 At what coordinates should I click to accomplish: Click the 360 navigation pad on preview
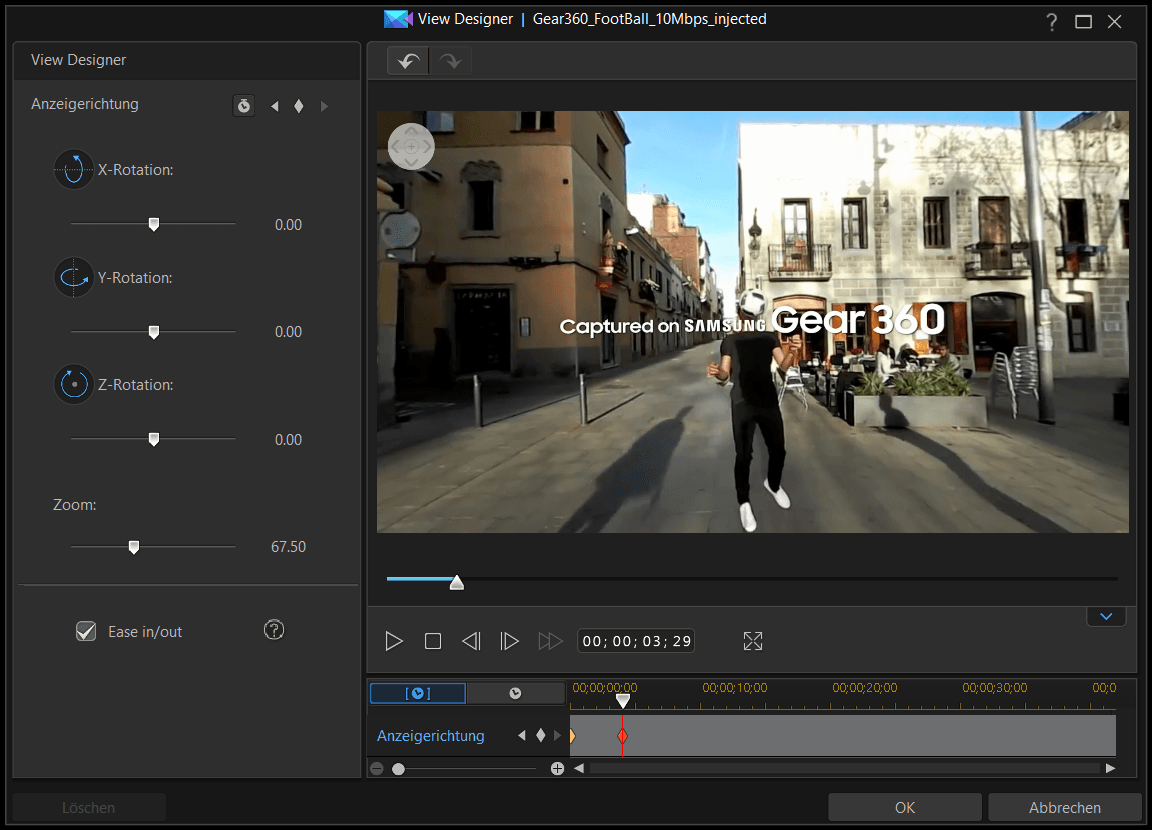[x=411, y=146]
